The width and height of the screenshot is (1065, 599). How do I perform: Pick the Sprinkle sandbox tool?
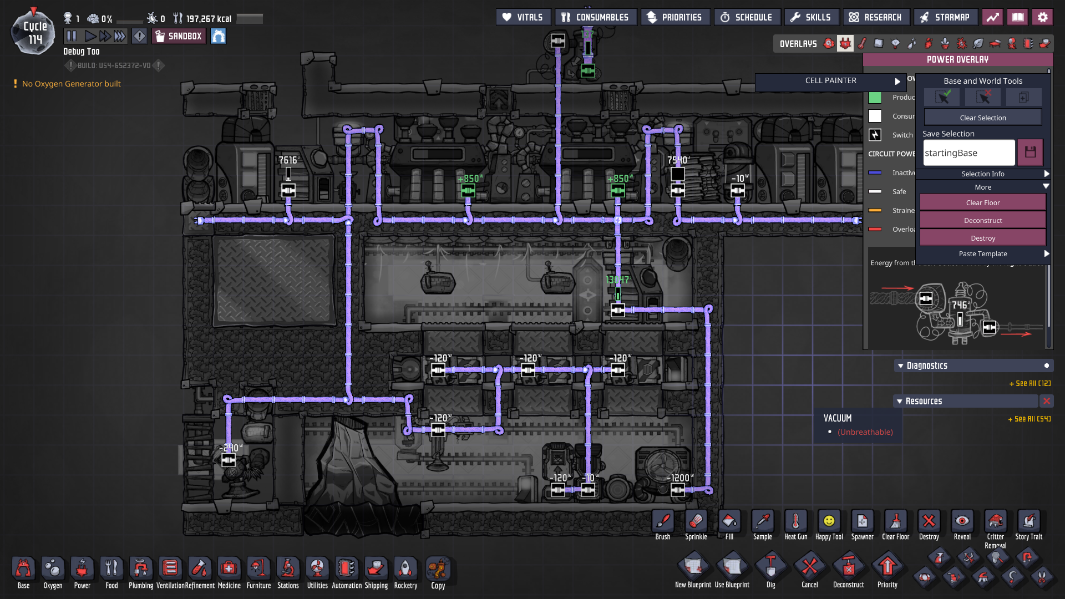(x=696, y=522)
